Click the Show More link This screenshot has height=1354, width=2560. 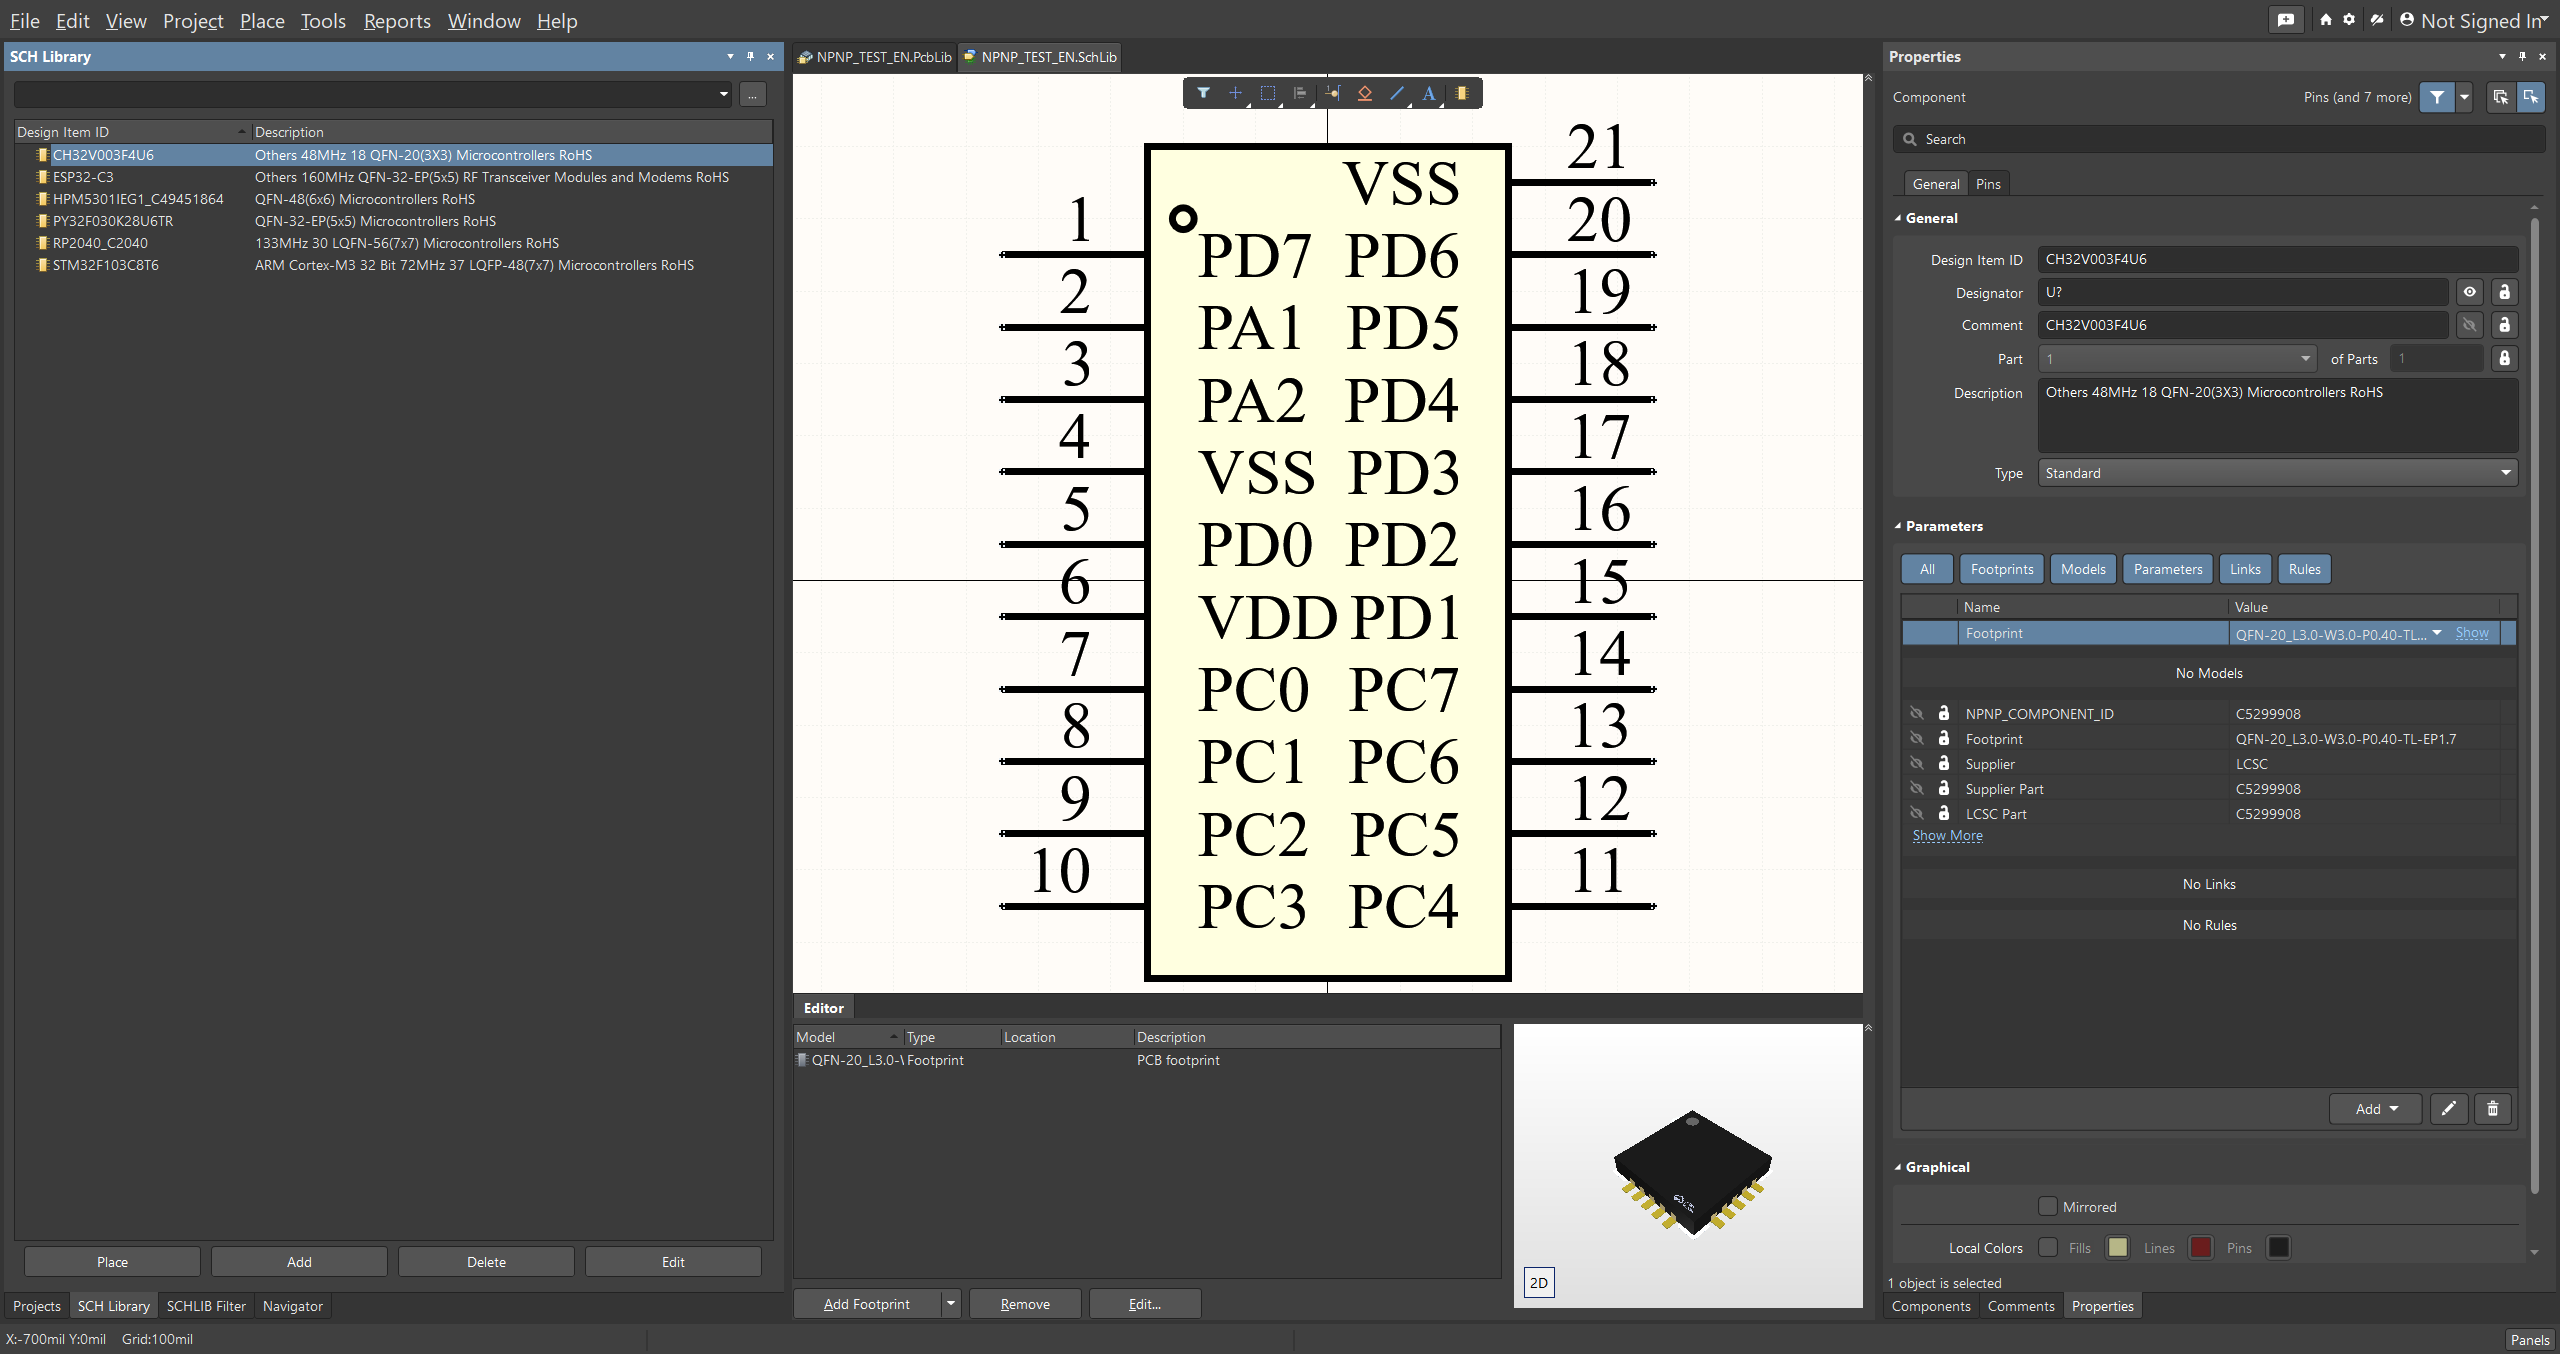tap(1947, 835)
